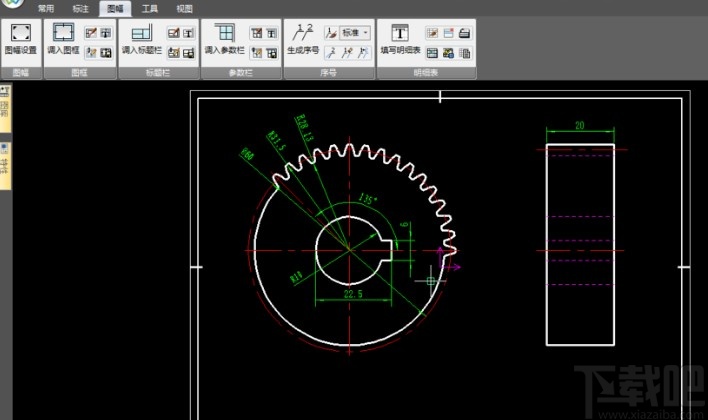Viewport: 708px width, 420px height.
Task: Click the 22.5 dimension text in drawing
Action: [352, 293]
